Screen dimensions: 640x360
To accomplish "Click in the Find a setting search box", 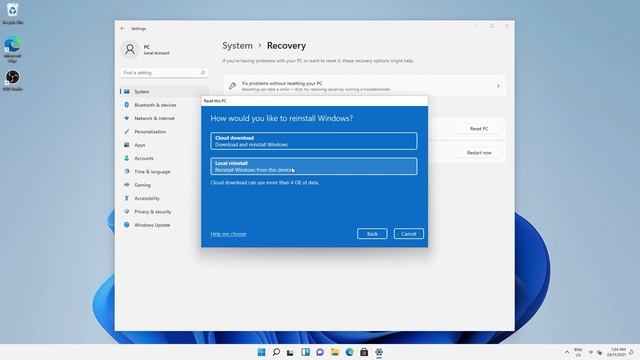I will (164, 73).
